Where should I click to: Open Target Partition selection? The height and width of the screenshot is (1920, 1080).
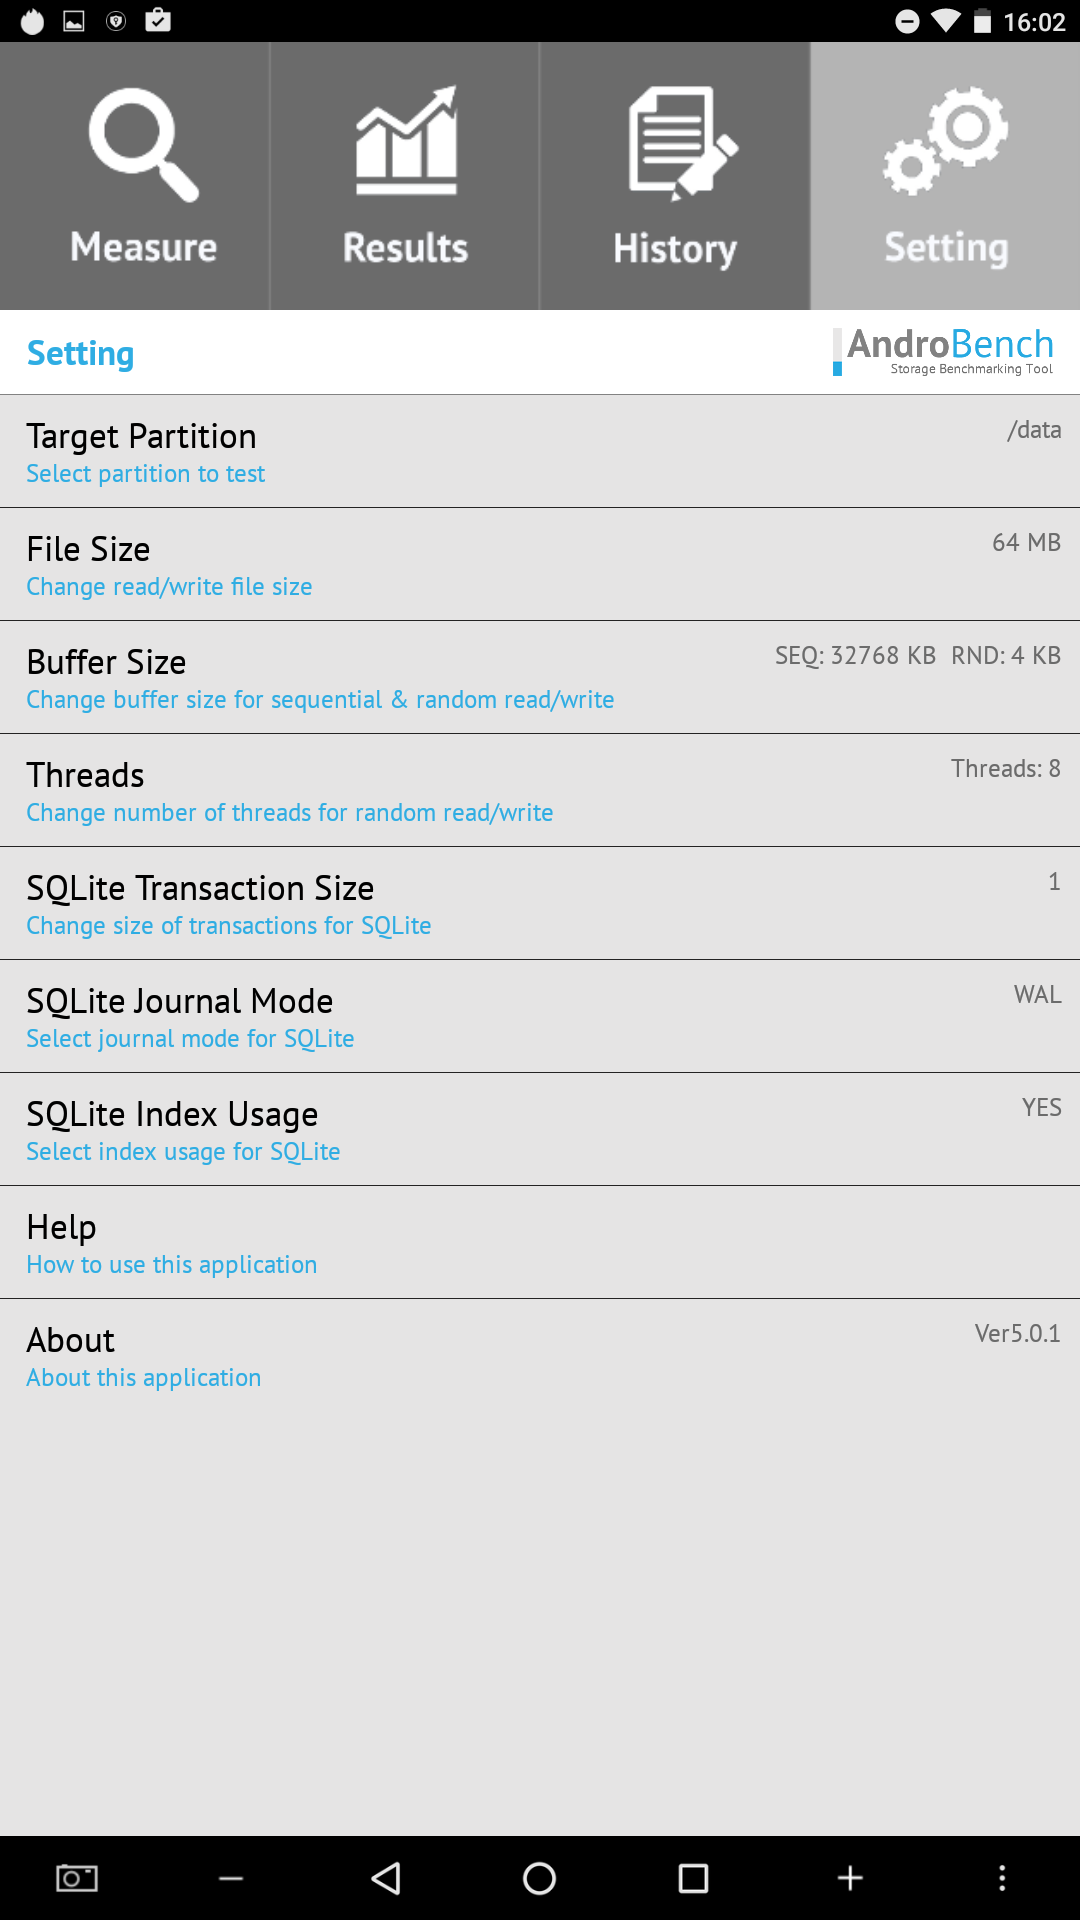coord(540,452)
